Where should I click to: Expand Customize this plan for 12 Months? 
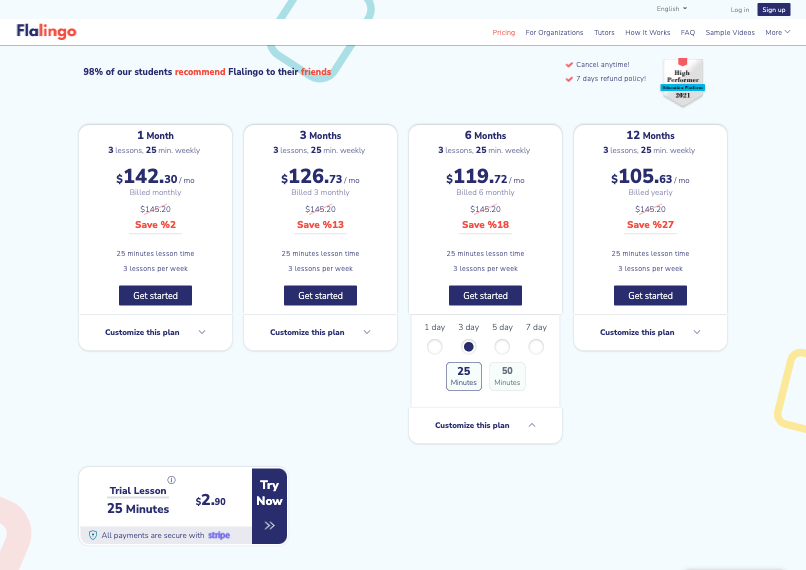coord(650,333)
